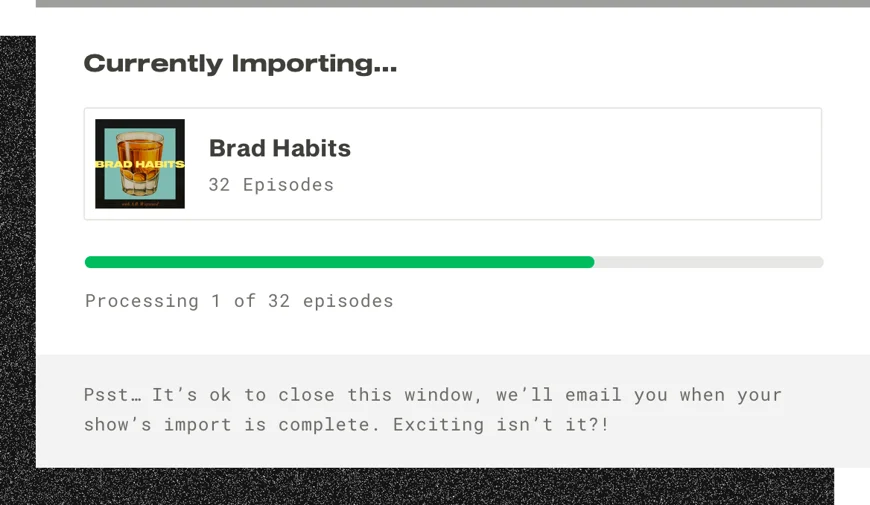Click the yellow BRAD HABITS text on the artwork
This screenshot has height=505, width=870.
tap(140, 163)
